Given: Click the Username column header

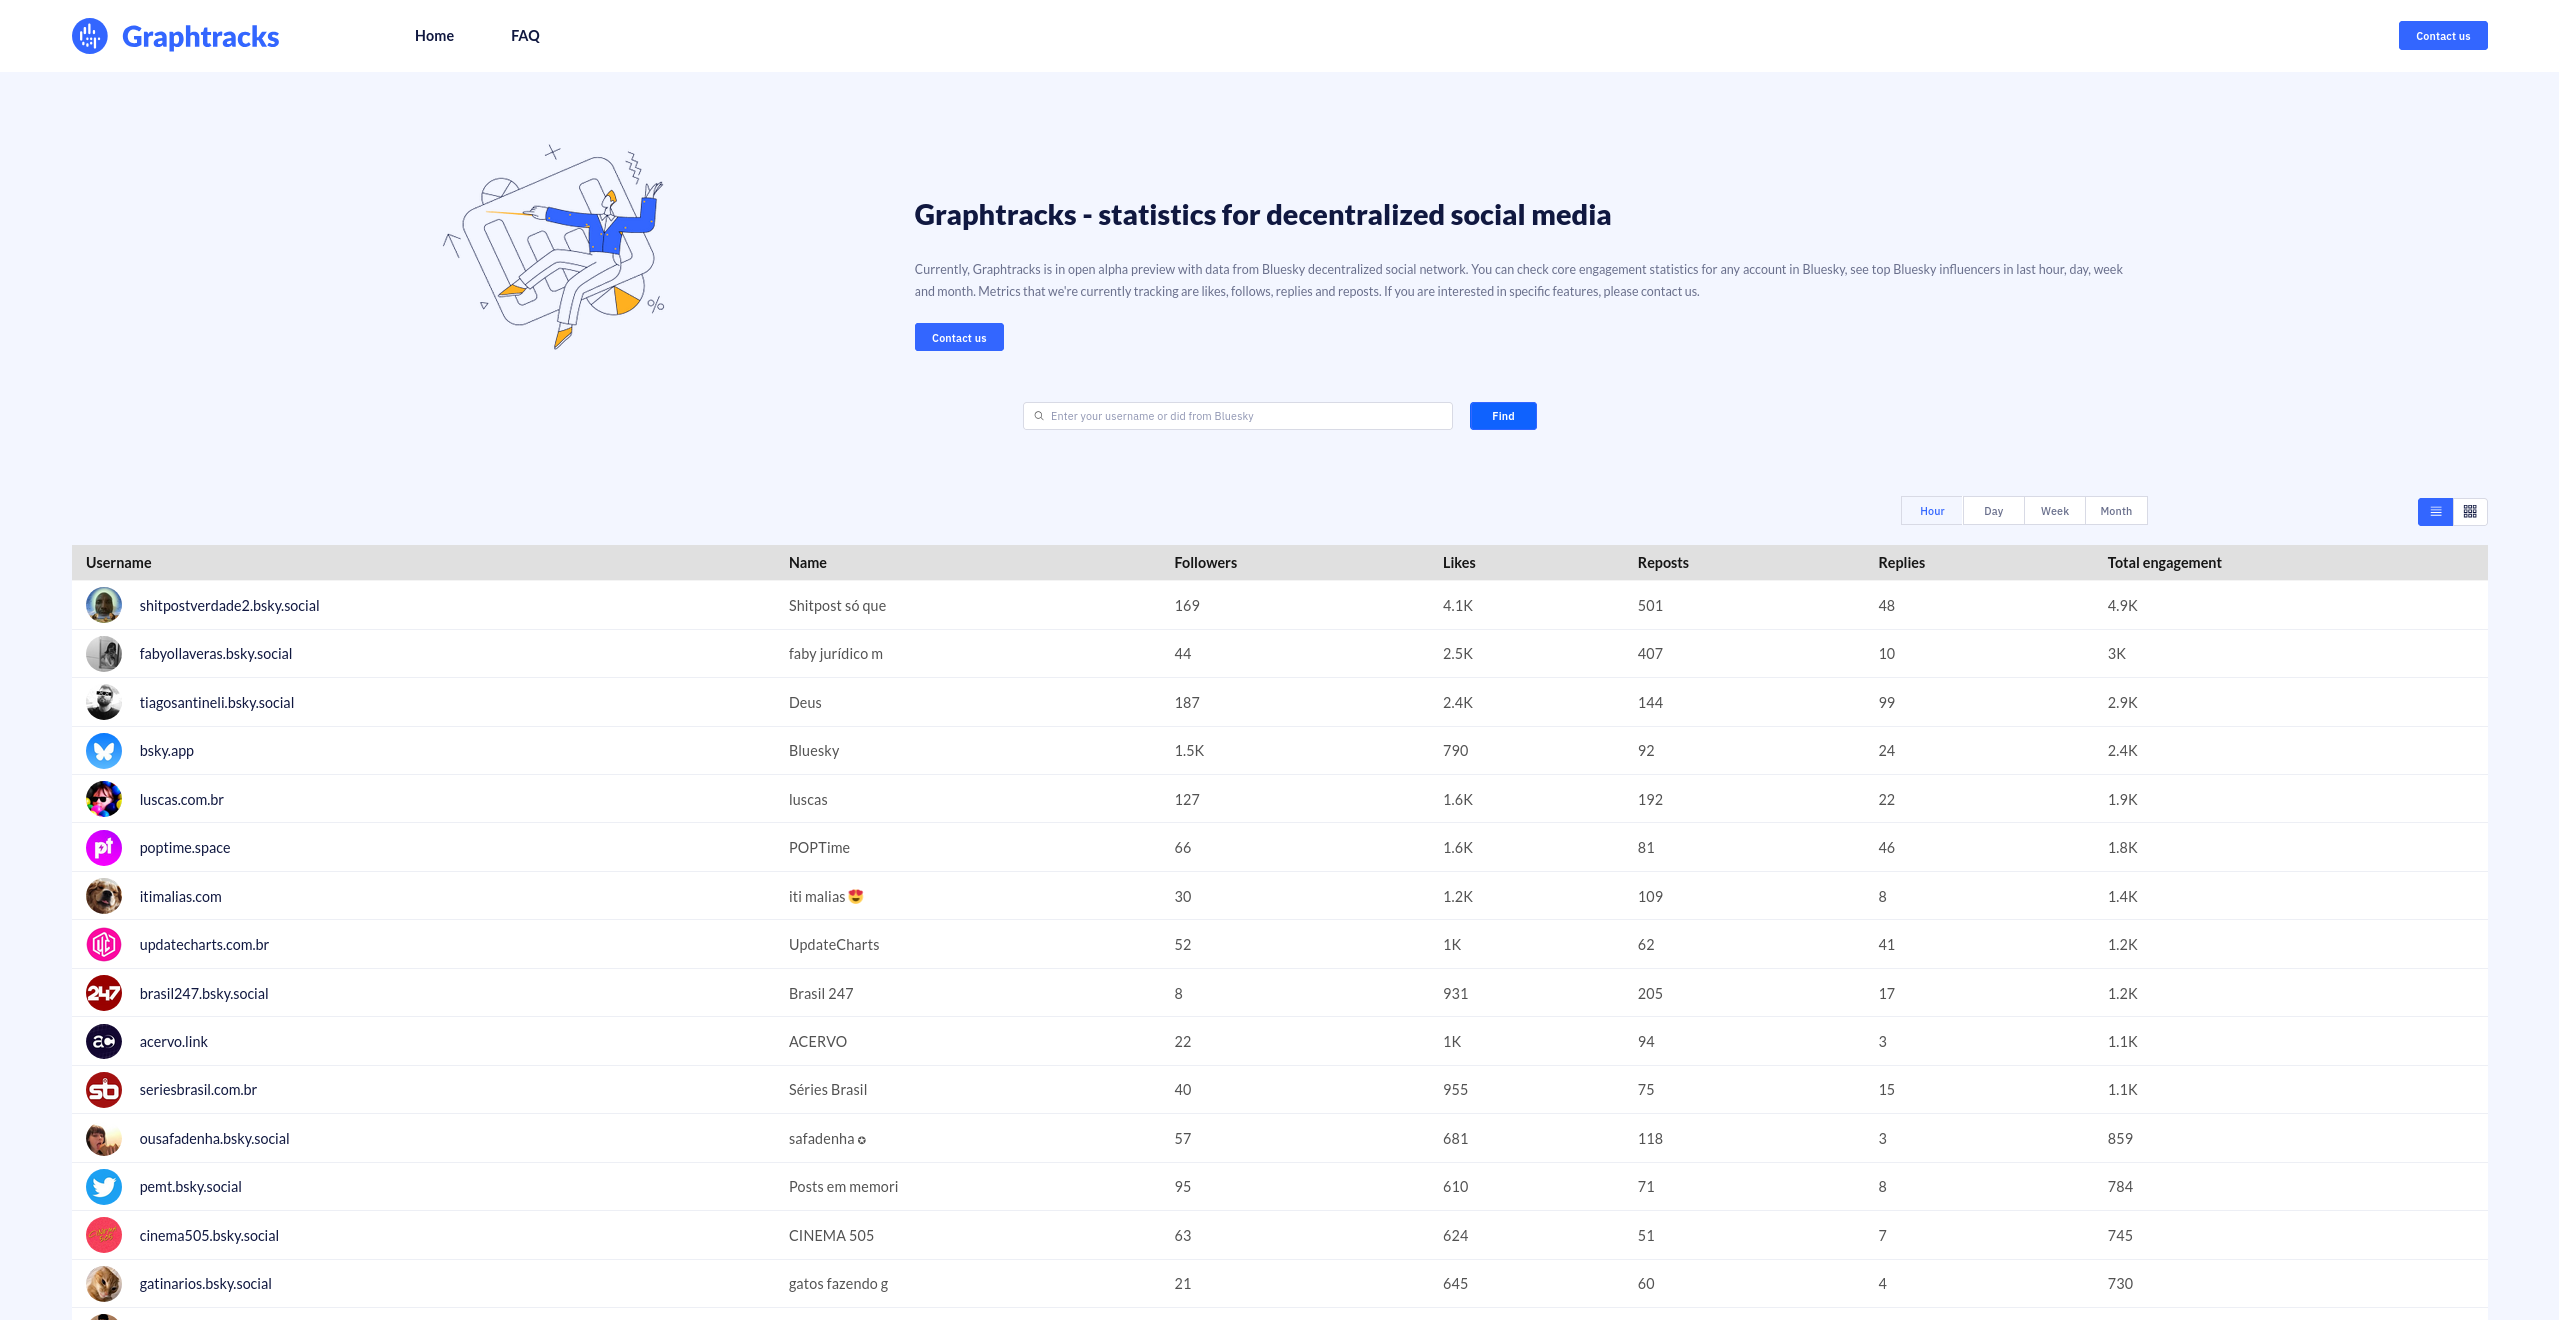Looking at the screenshot, I should (119, 563).
